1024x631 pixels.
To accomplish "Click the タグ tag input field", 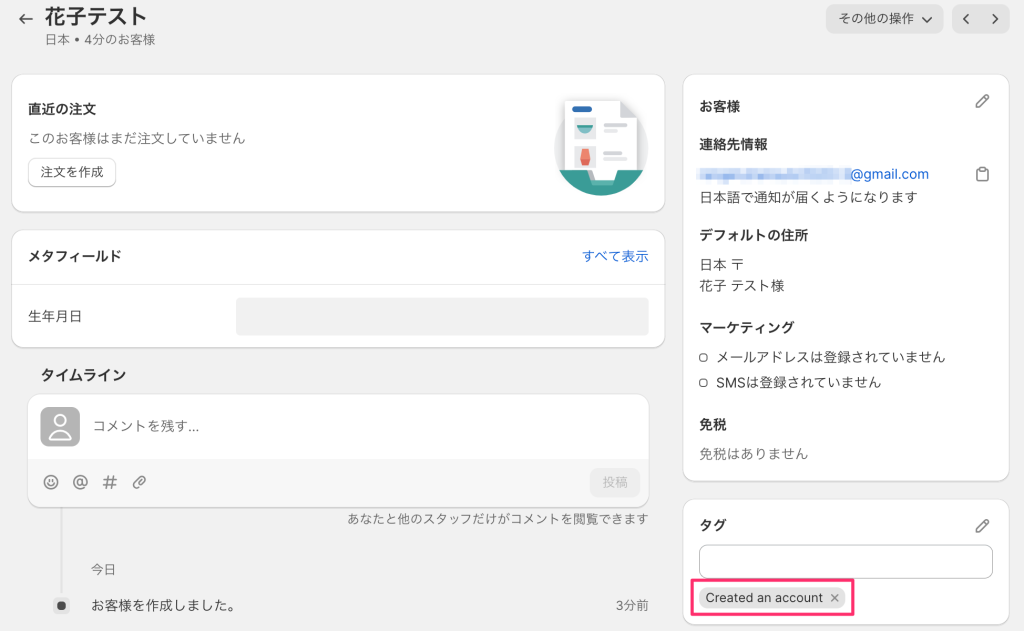I will coord(845,561).
